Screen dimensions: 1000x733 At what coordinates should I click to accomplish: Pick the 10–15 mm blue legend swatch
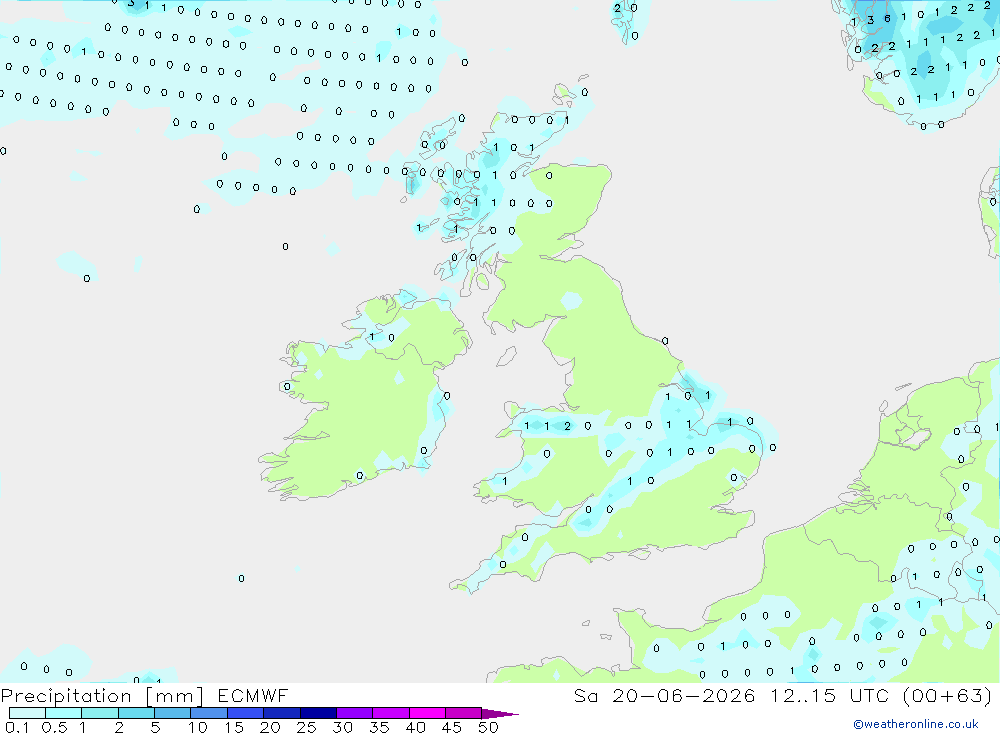pos(209,713)
